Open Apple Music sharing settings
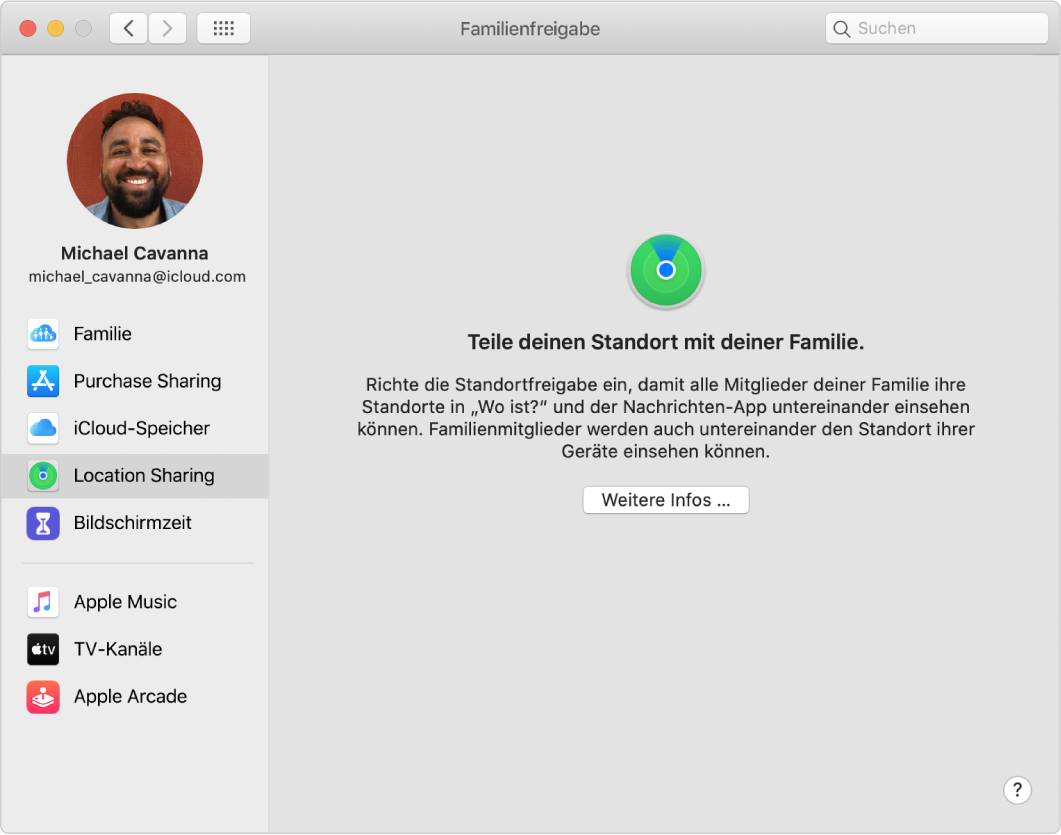The image size is (1061, 835). coord(135,602)
